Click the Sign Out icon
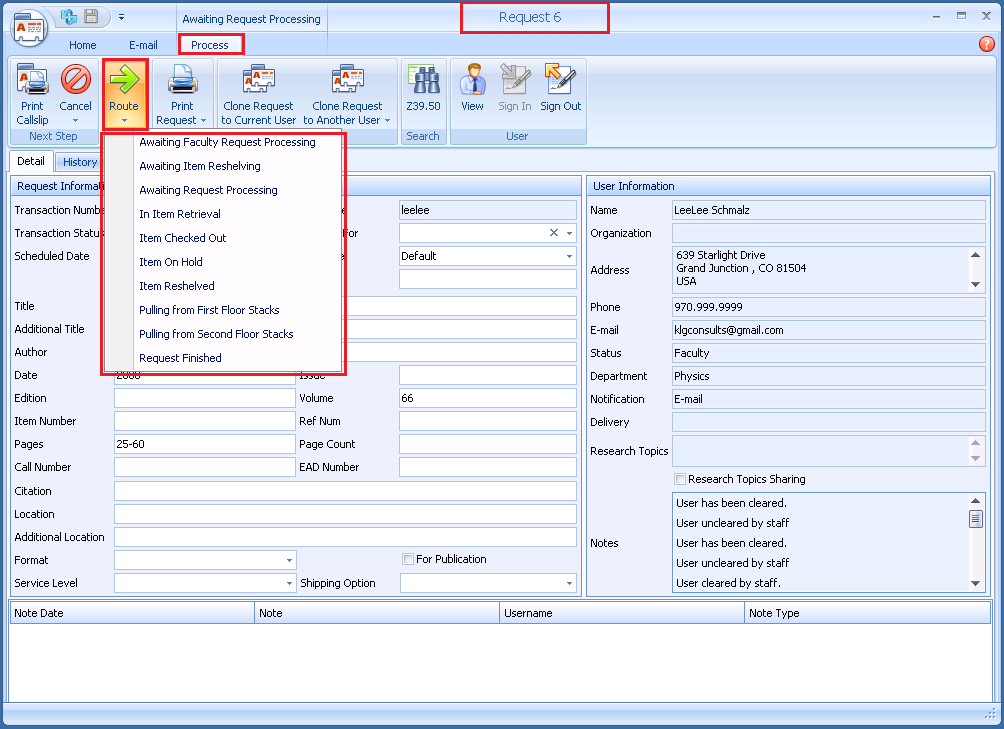1004x729 pixels. [x=560, y=90]
